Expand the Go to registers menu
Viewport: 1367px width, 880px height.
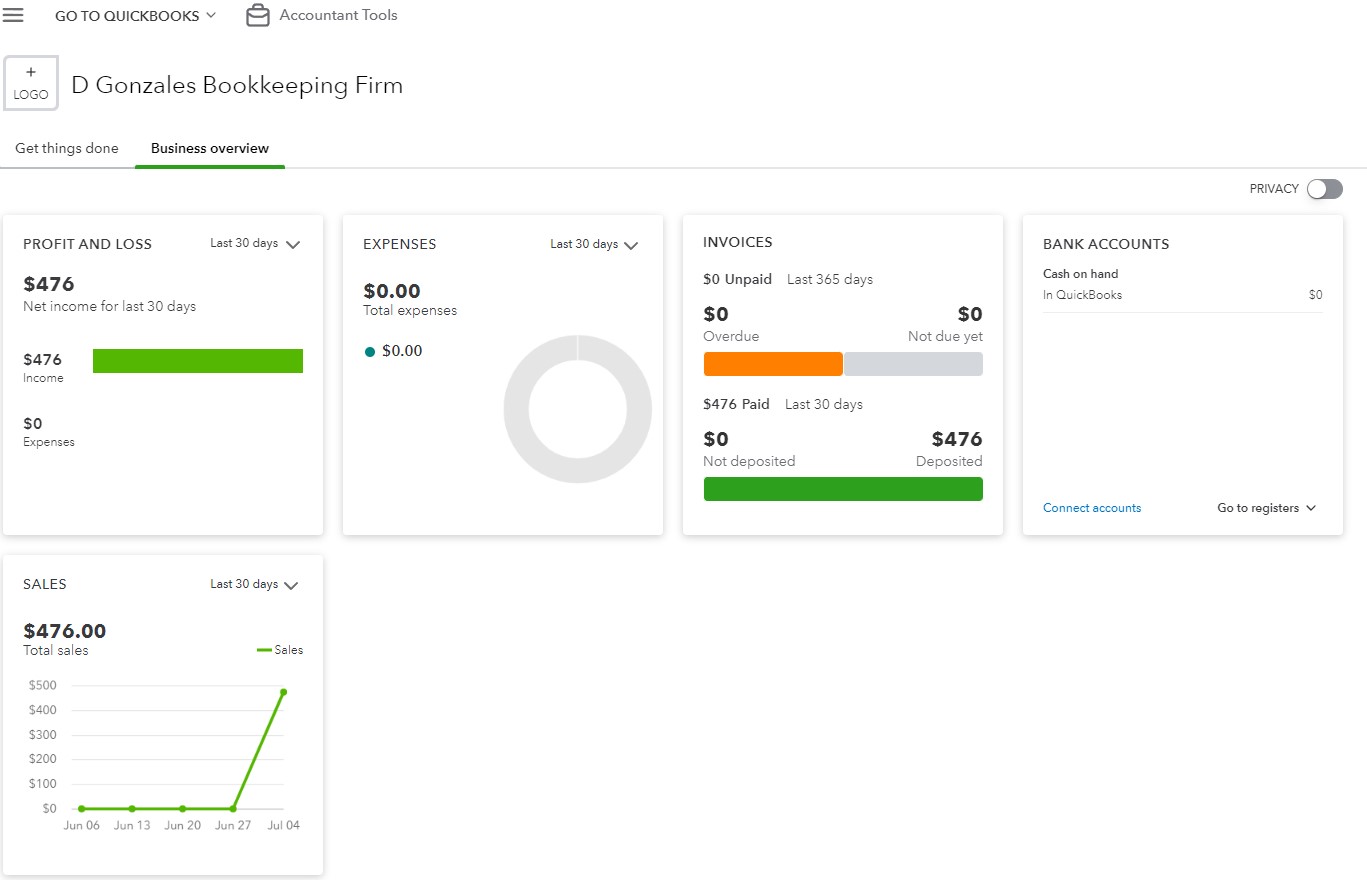point(1266,508)
